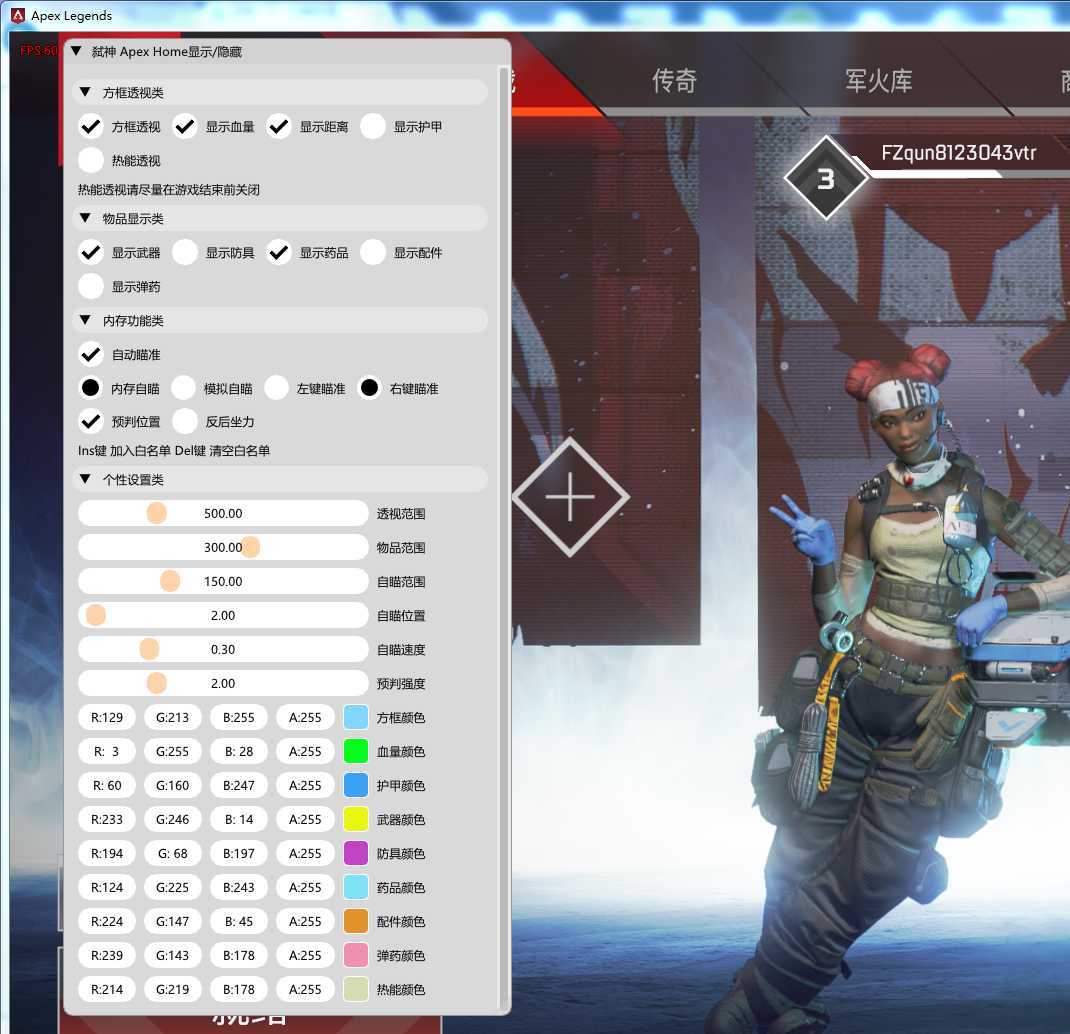This screenshot has width=1070, height=1034.
Task: Enable the 显示防具 checkbox
Action: click(x=185, y=253)
